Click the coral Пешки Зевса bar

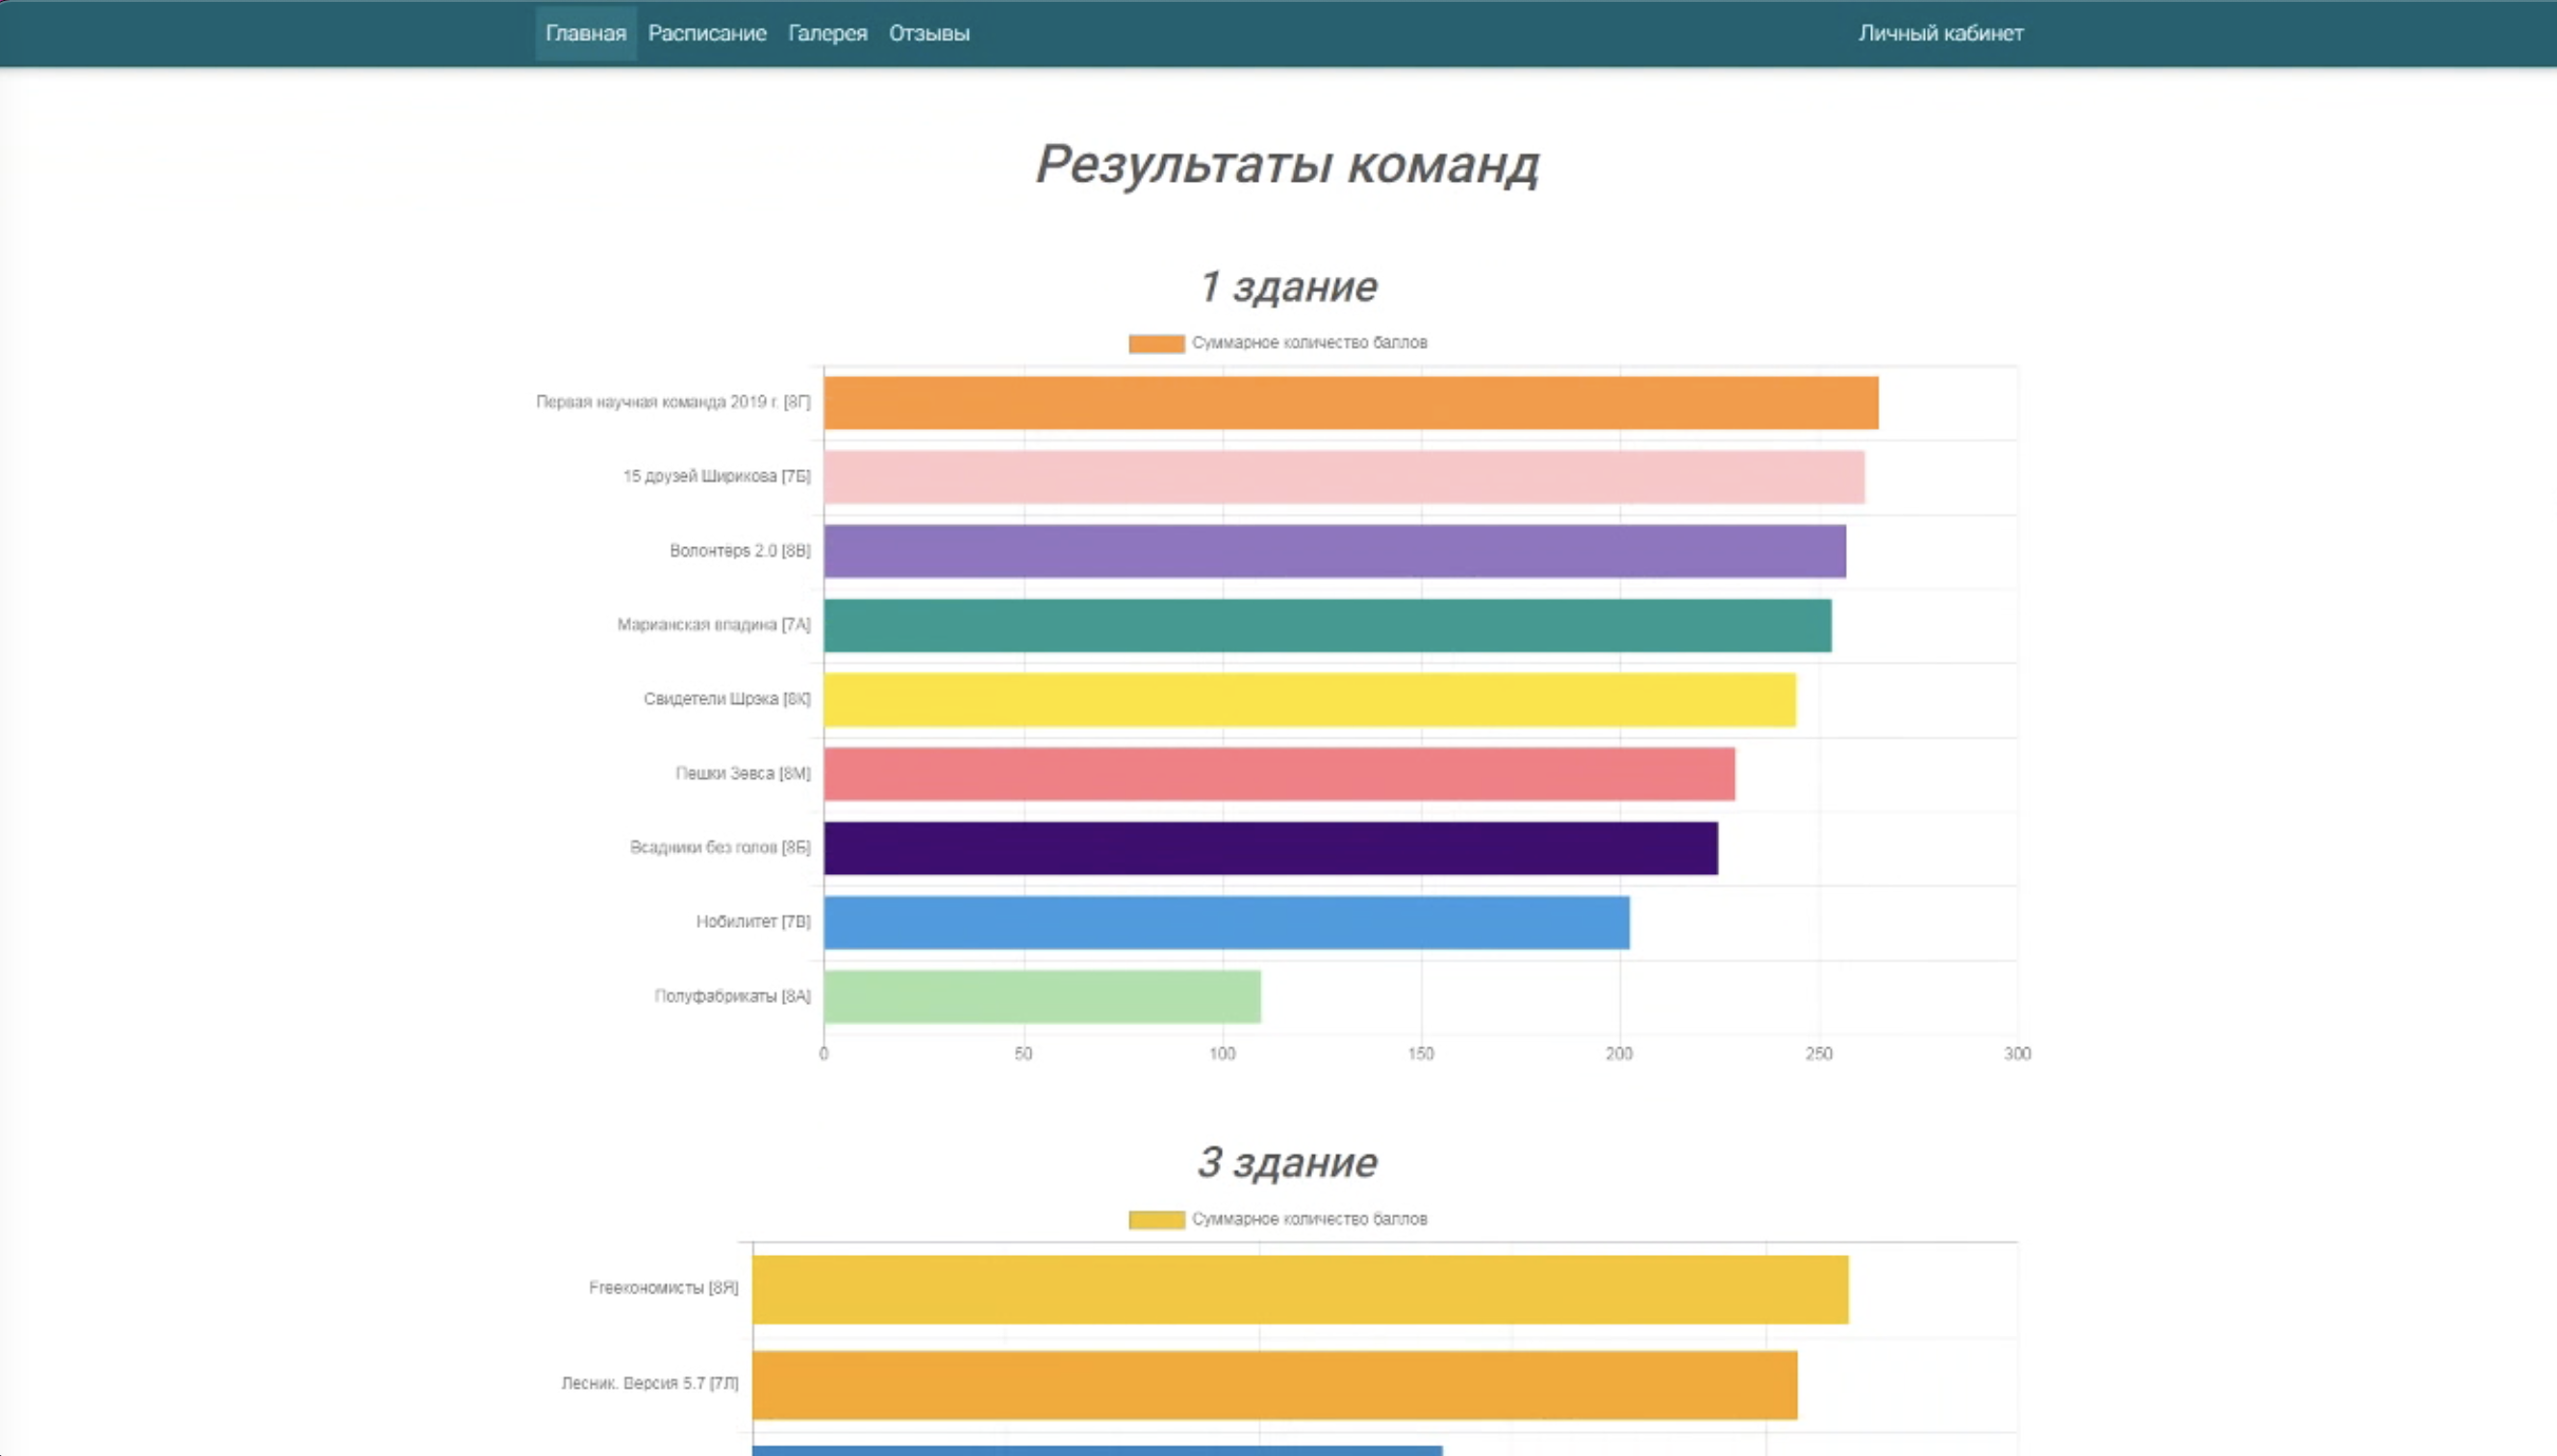(1280, 774)
